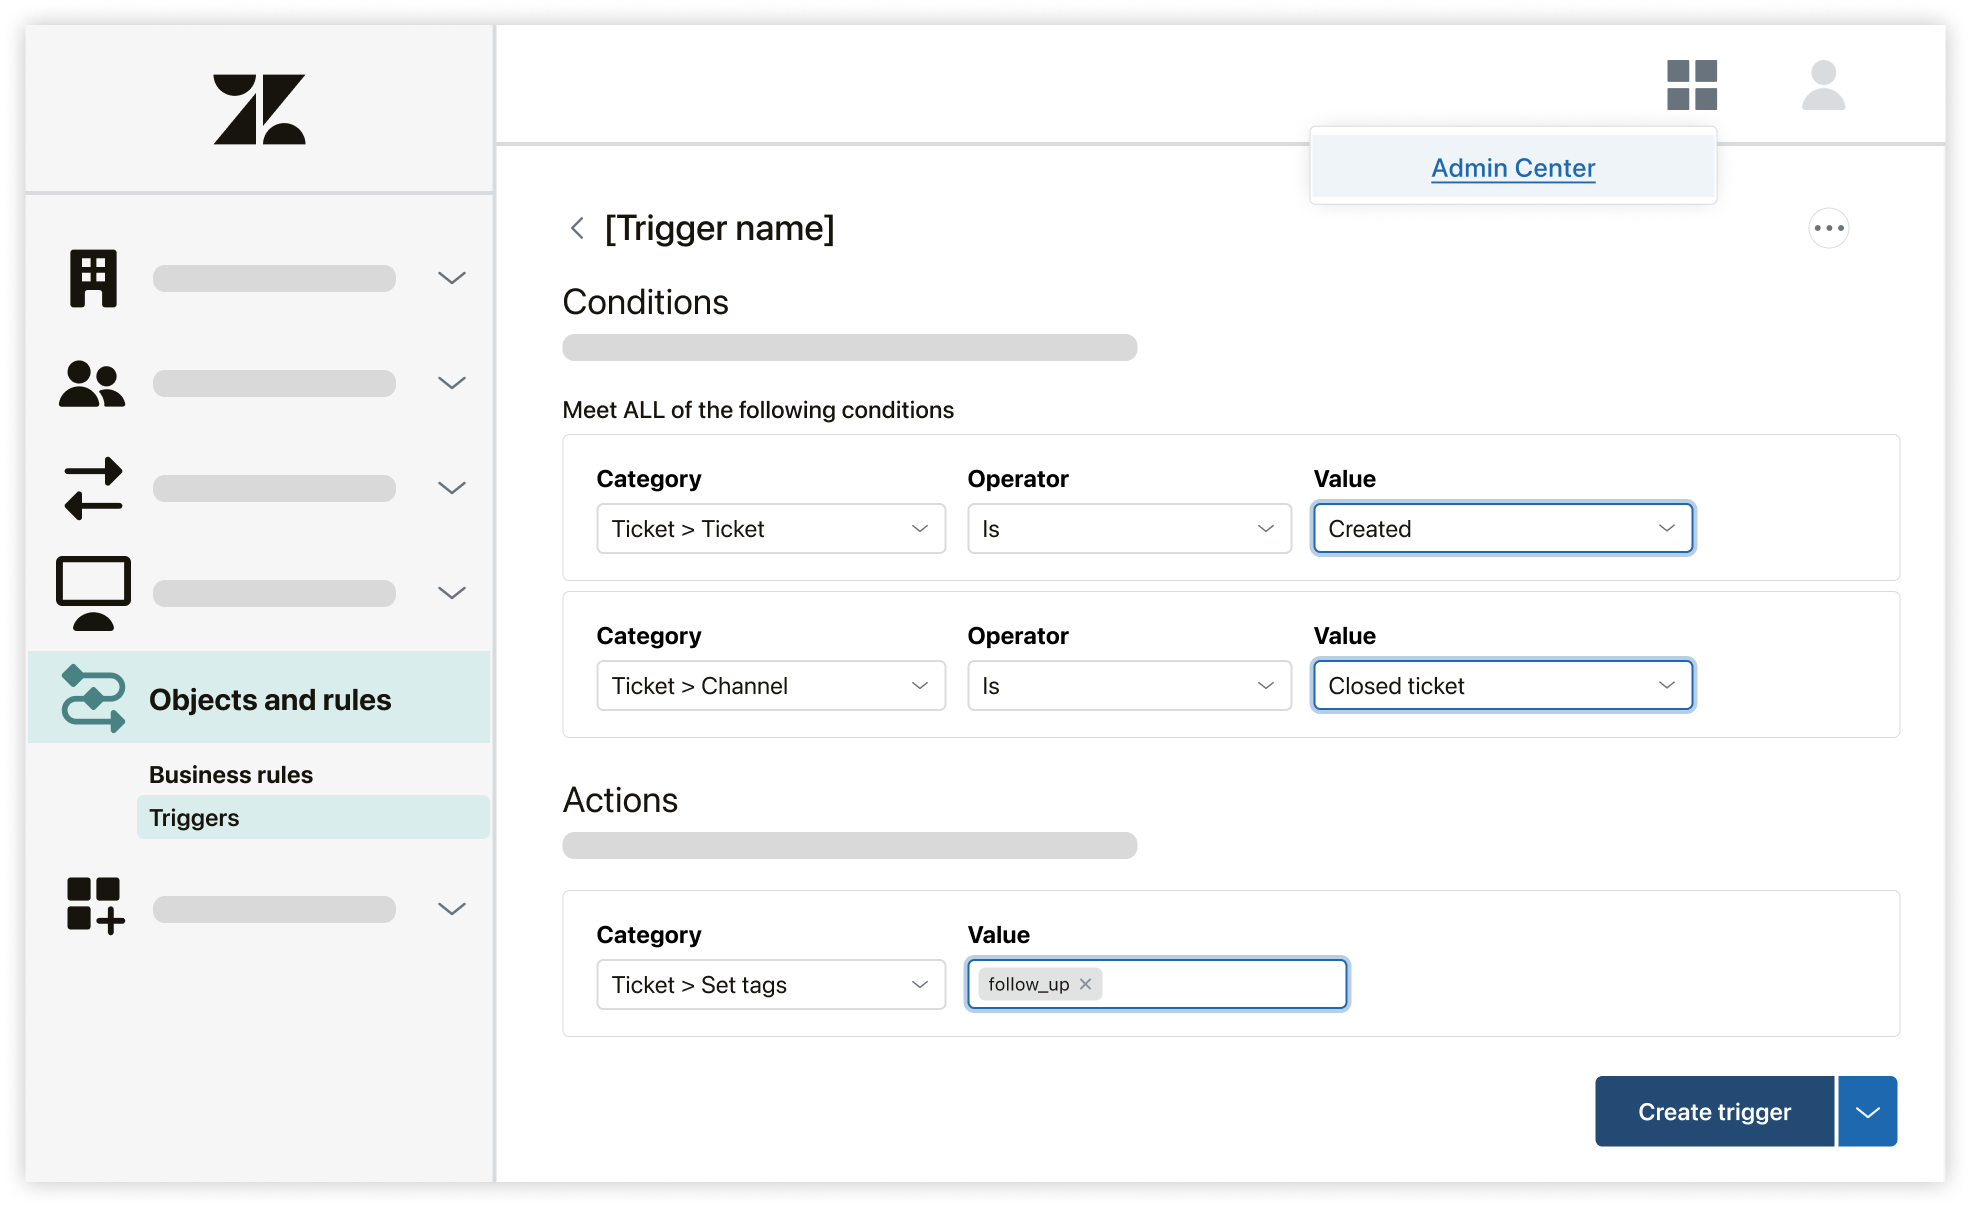Open the Value dropdown showing Created
1971x1207 pixels.
point(1499,528)
